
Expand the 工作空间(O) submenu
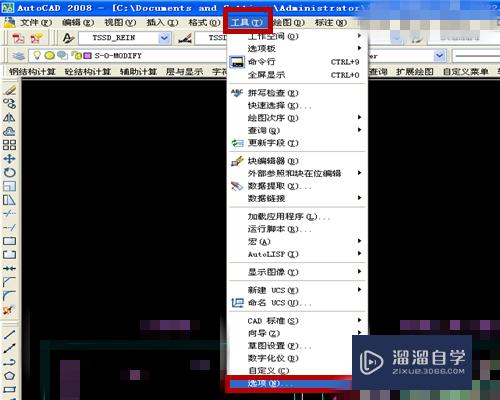pos(298,36)
